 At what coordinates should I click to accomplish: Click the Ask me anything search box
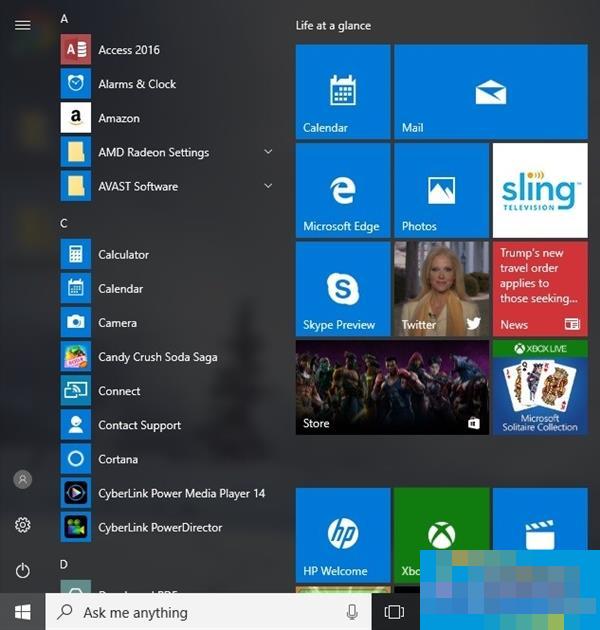(208, 612)
